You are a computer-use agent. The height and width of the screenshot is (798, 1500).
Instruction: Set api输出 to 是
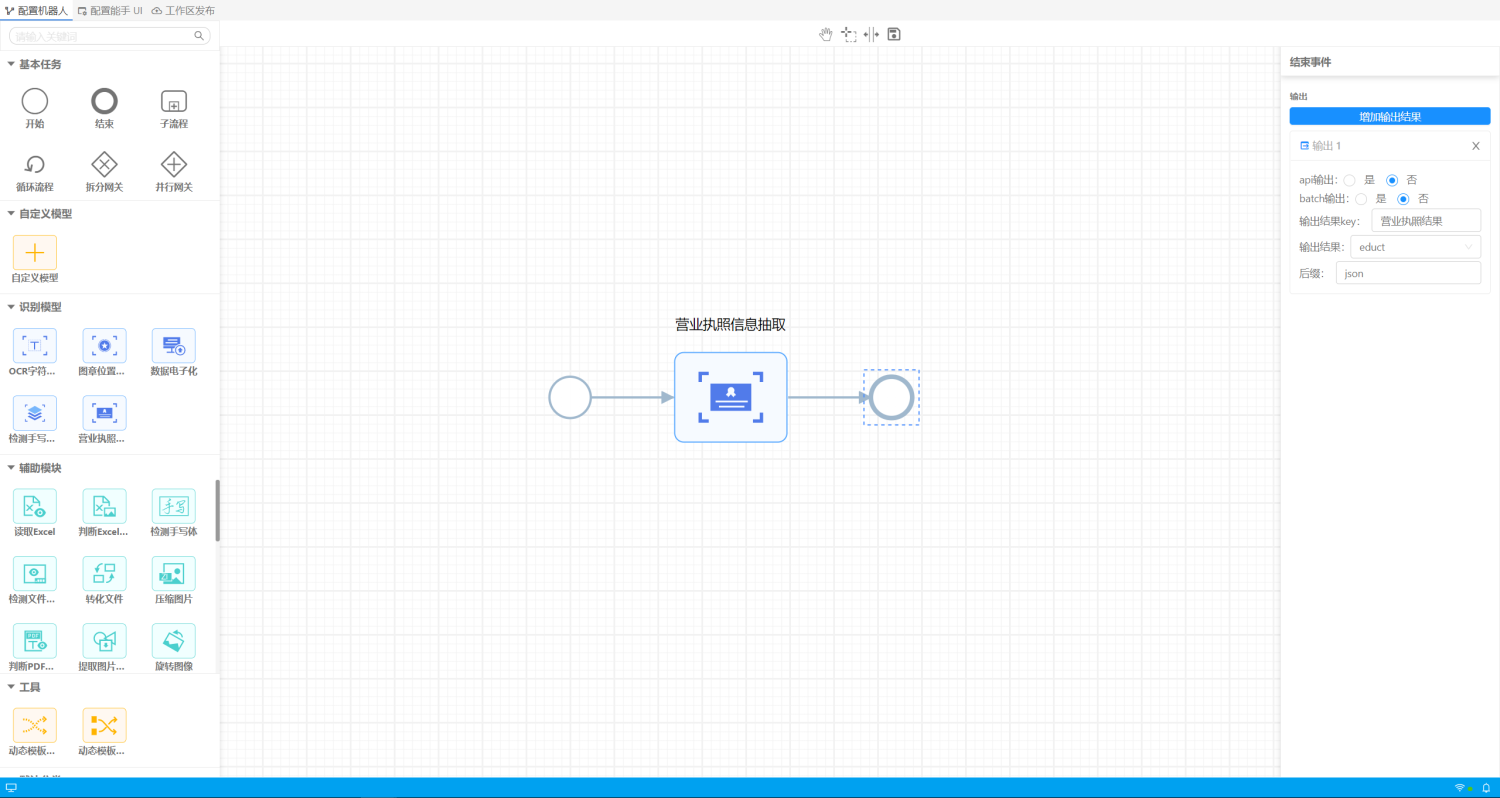coord(1349,180)
